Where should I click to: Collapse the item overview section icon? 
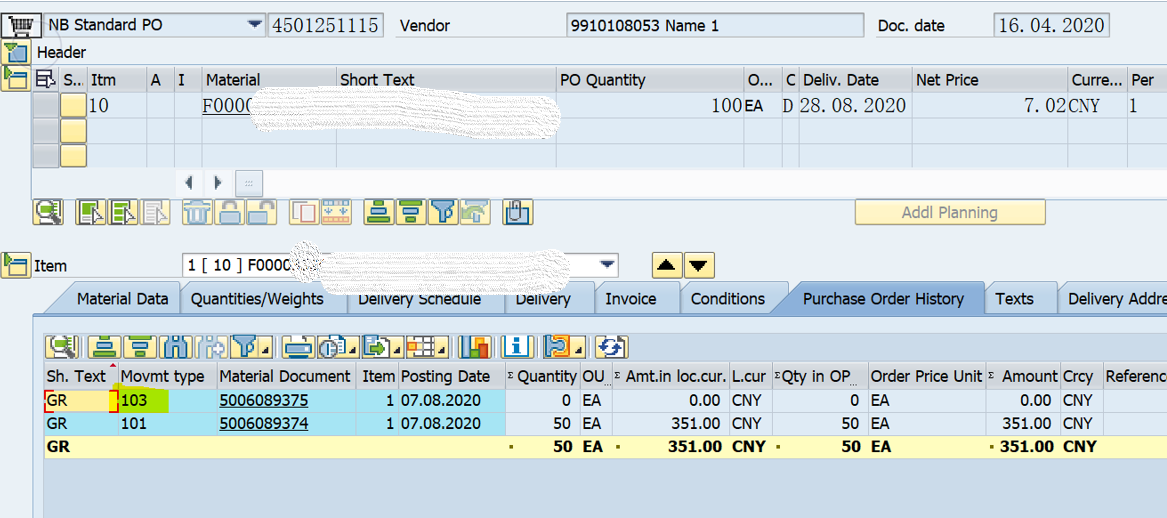pyautogui.click(x=14, y=77)
